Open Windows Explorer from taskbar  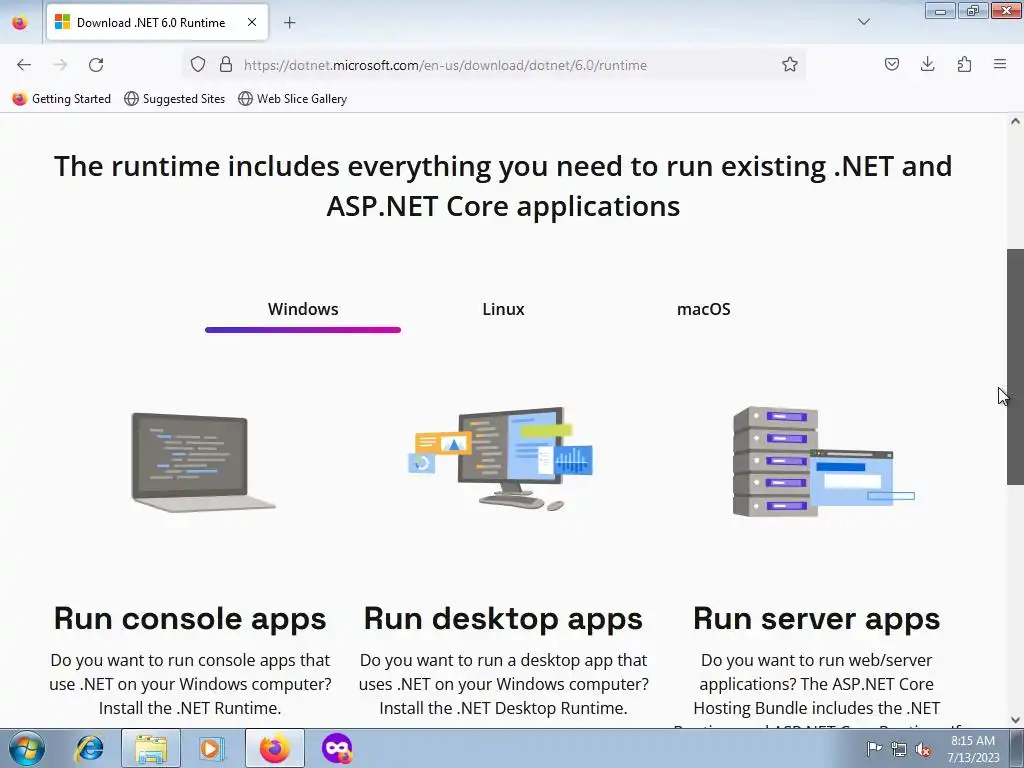(x=151, y=748)
